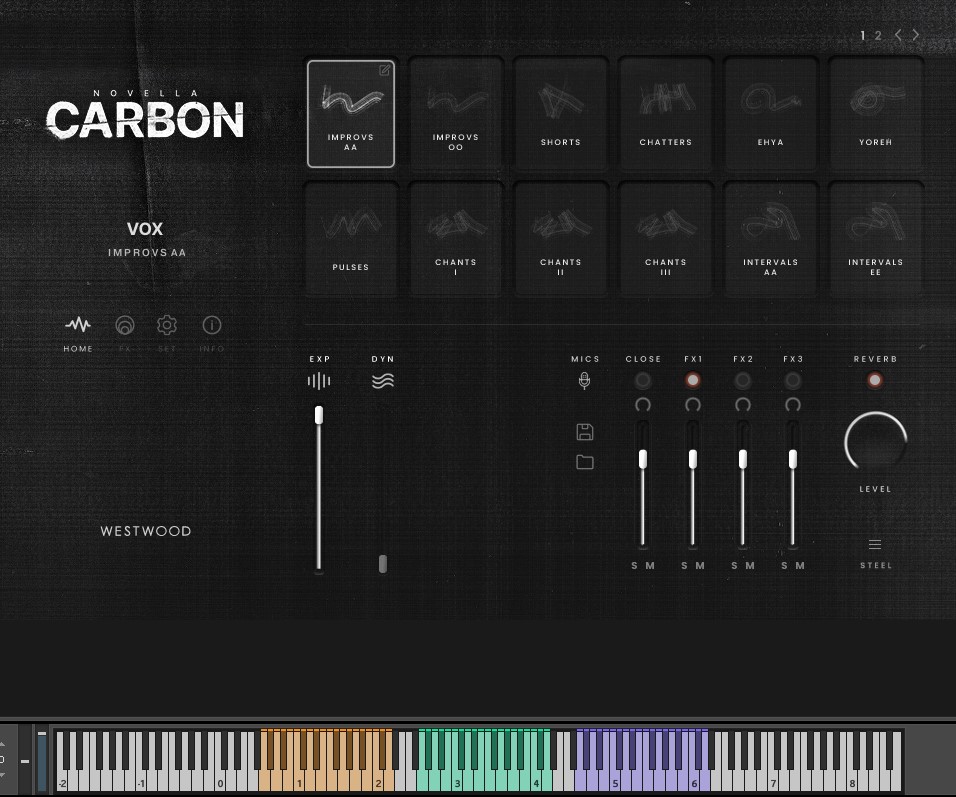Disable the FX1 channel power toggle
The height and width of the screenshot is (797, 956).
coord(693,380)
